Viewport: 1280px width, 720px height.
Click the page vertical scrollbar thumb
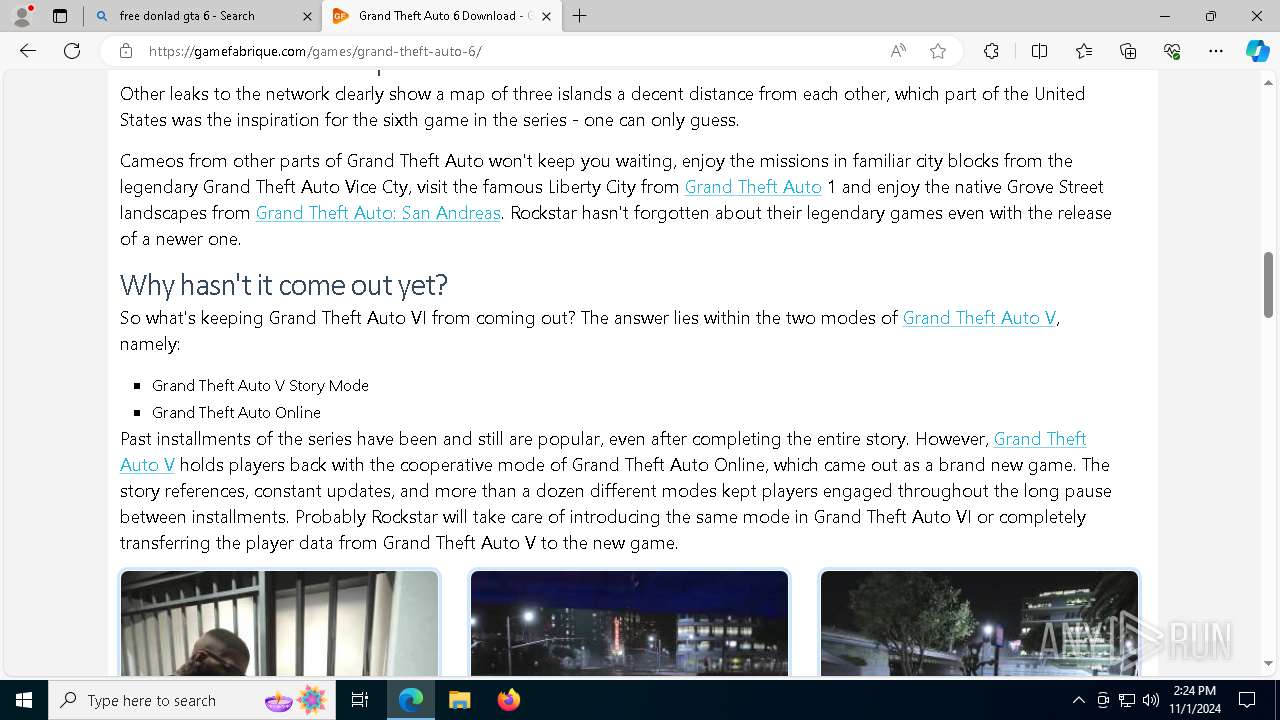pyautogui.click(x=1268, y=284)
